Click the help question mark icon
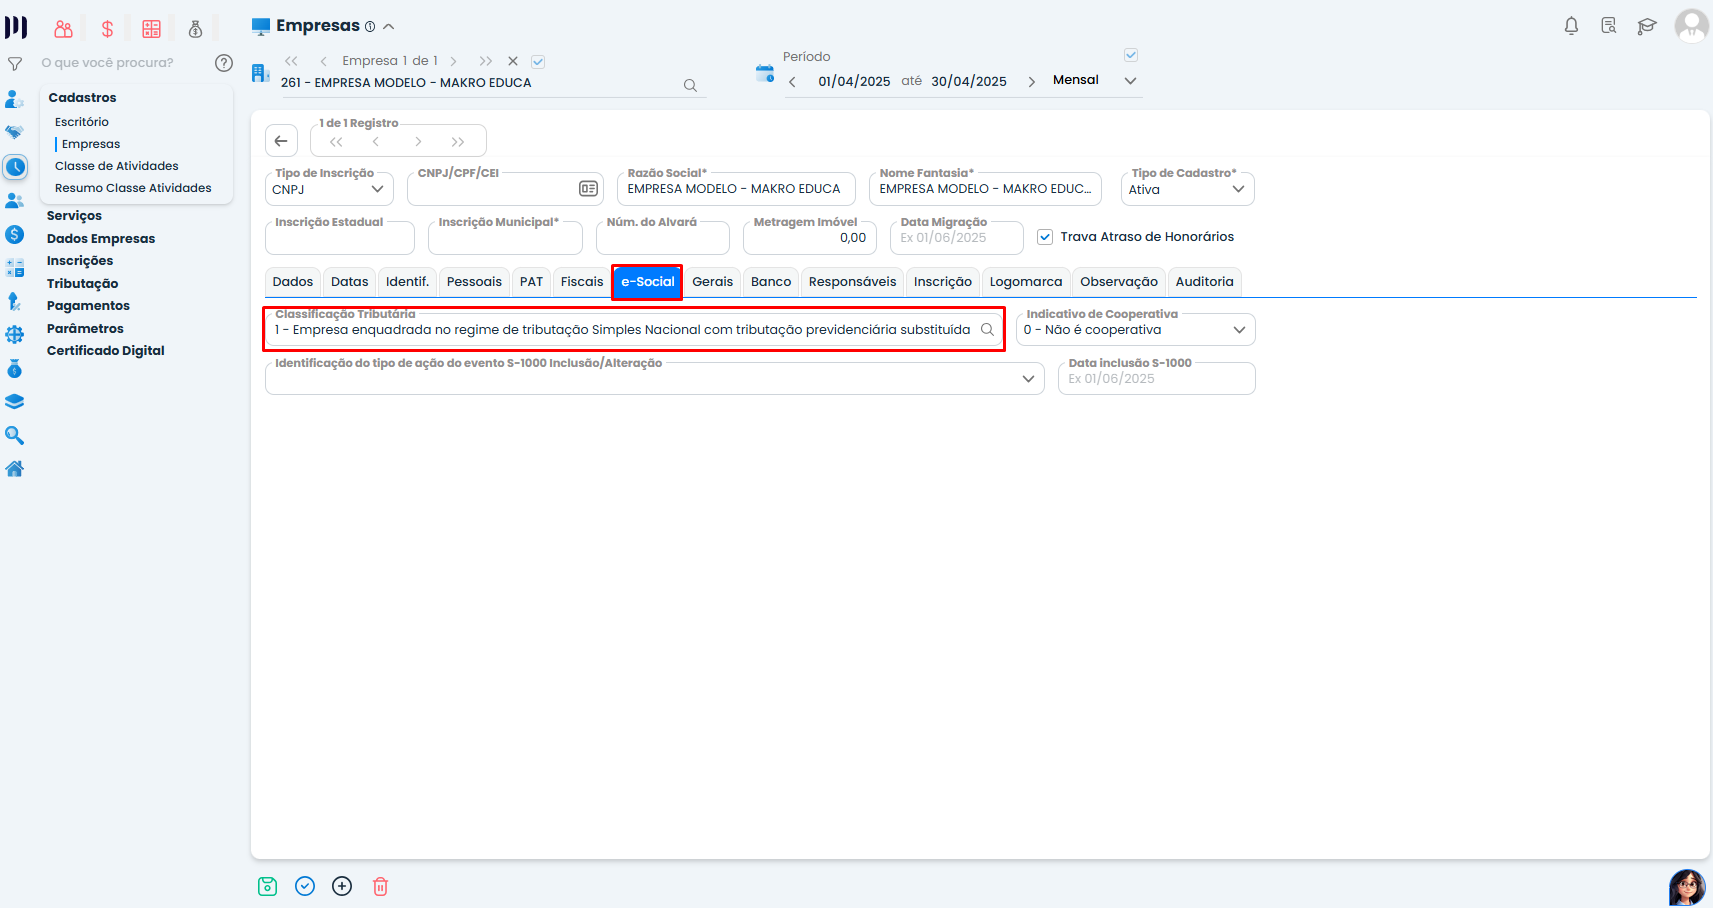 click(224, 63)
